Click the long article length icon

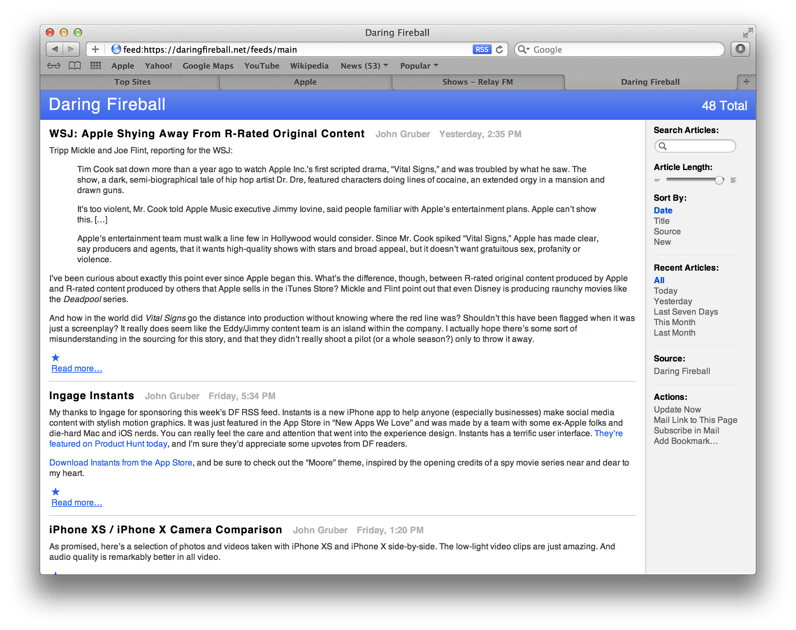[x=733, y=180]
